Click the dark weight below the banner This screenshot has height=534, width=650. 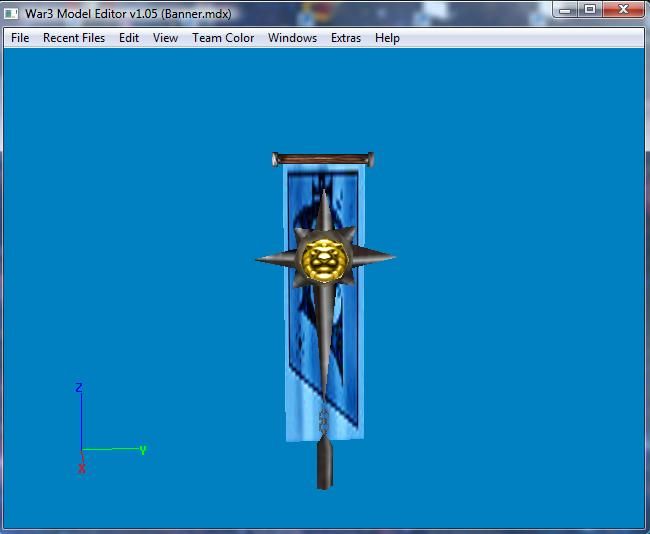325,462
